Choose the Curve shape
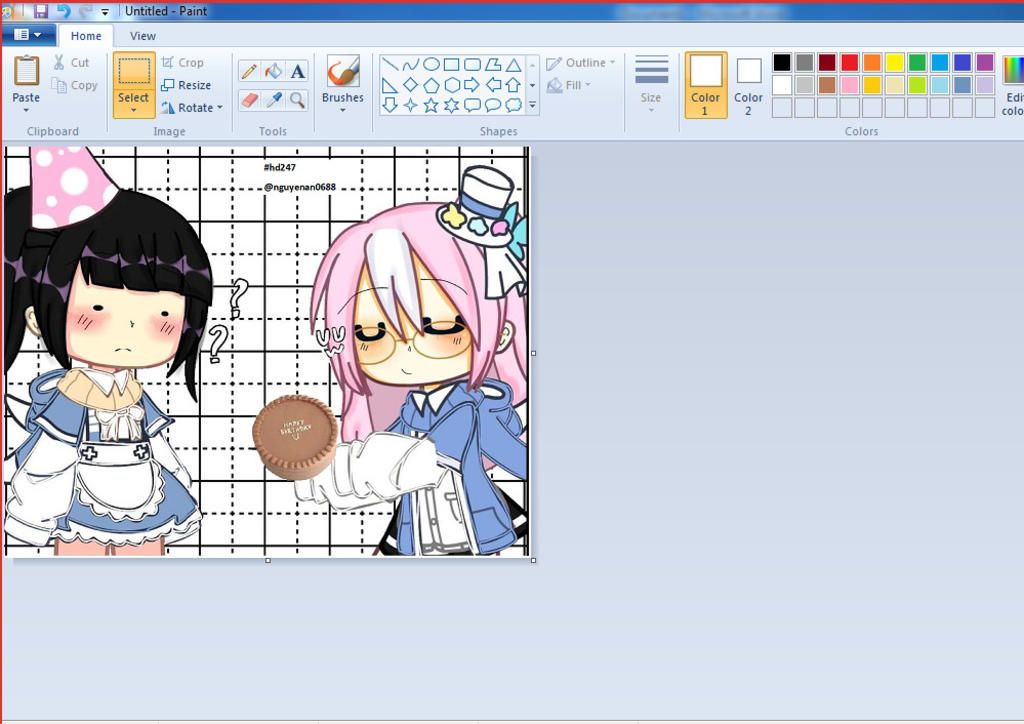The height and width of the screenshot is (724, 1024). (411, 65)
